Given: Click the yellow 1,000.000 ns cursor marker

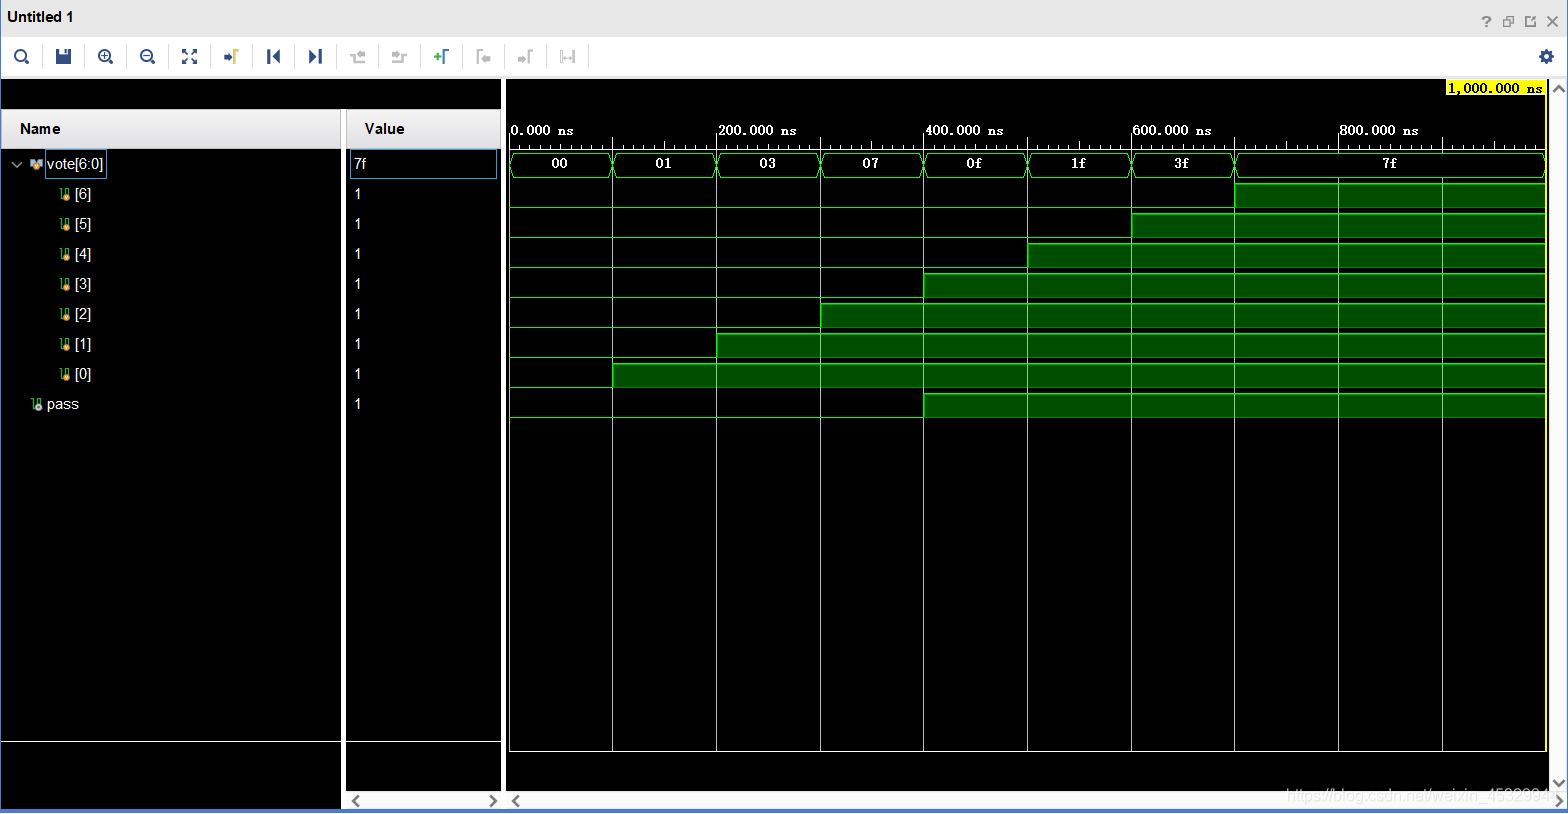Looking at the screenshot, I should pos(1496,88).
